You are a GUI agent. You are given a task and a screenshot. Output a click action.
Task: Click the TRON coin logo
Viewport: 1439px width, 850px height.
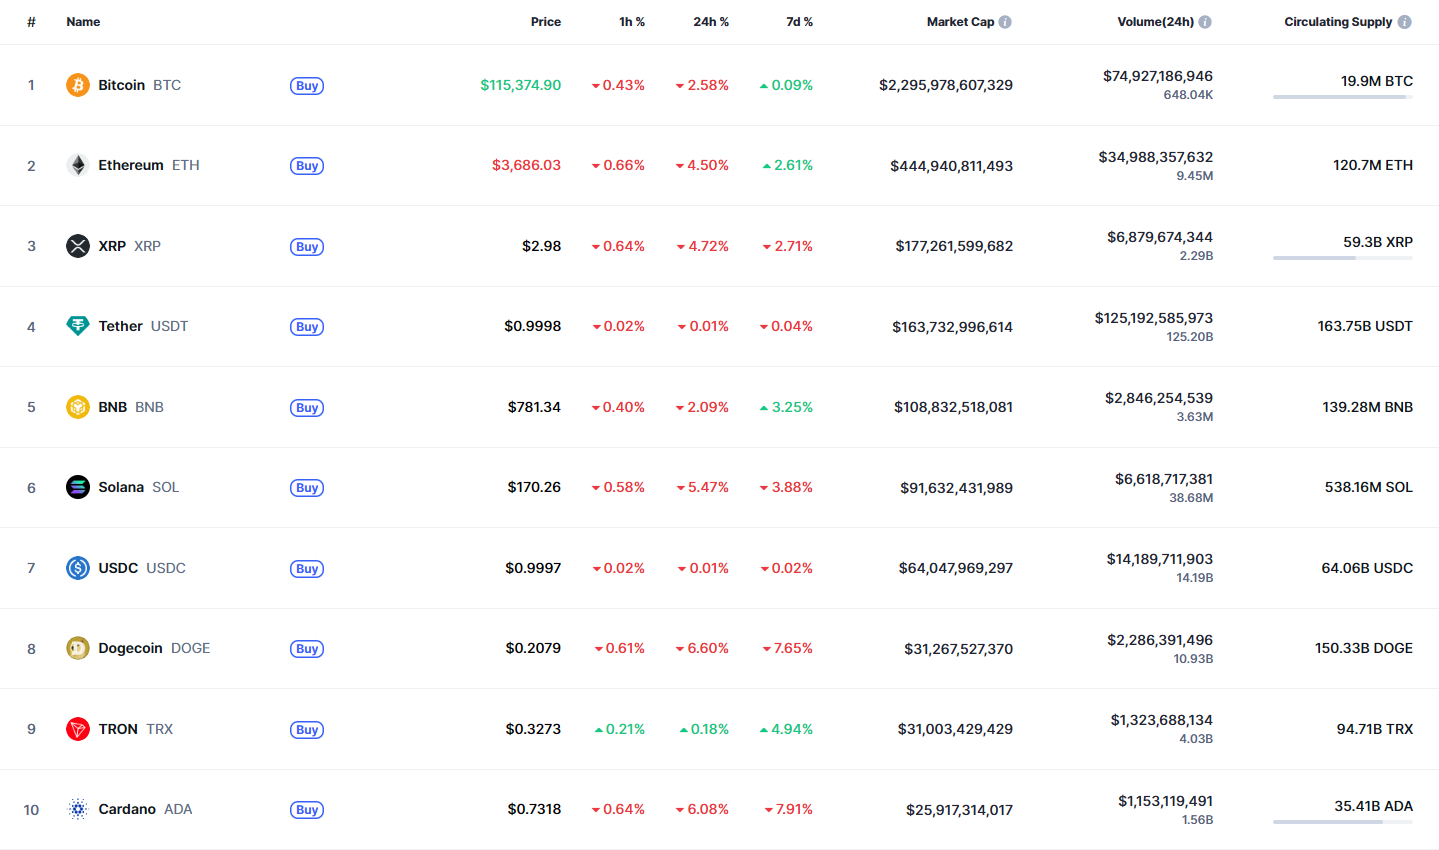click(x=78, y=729)
